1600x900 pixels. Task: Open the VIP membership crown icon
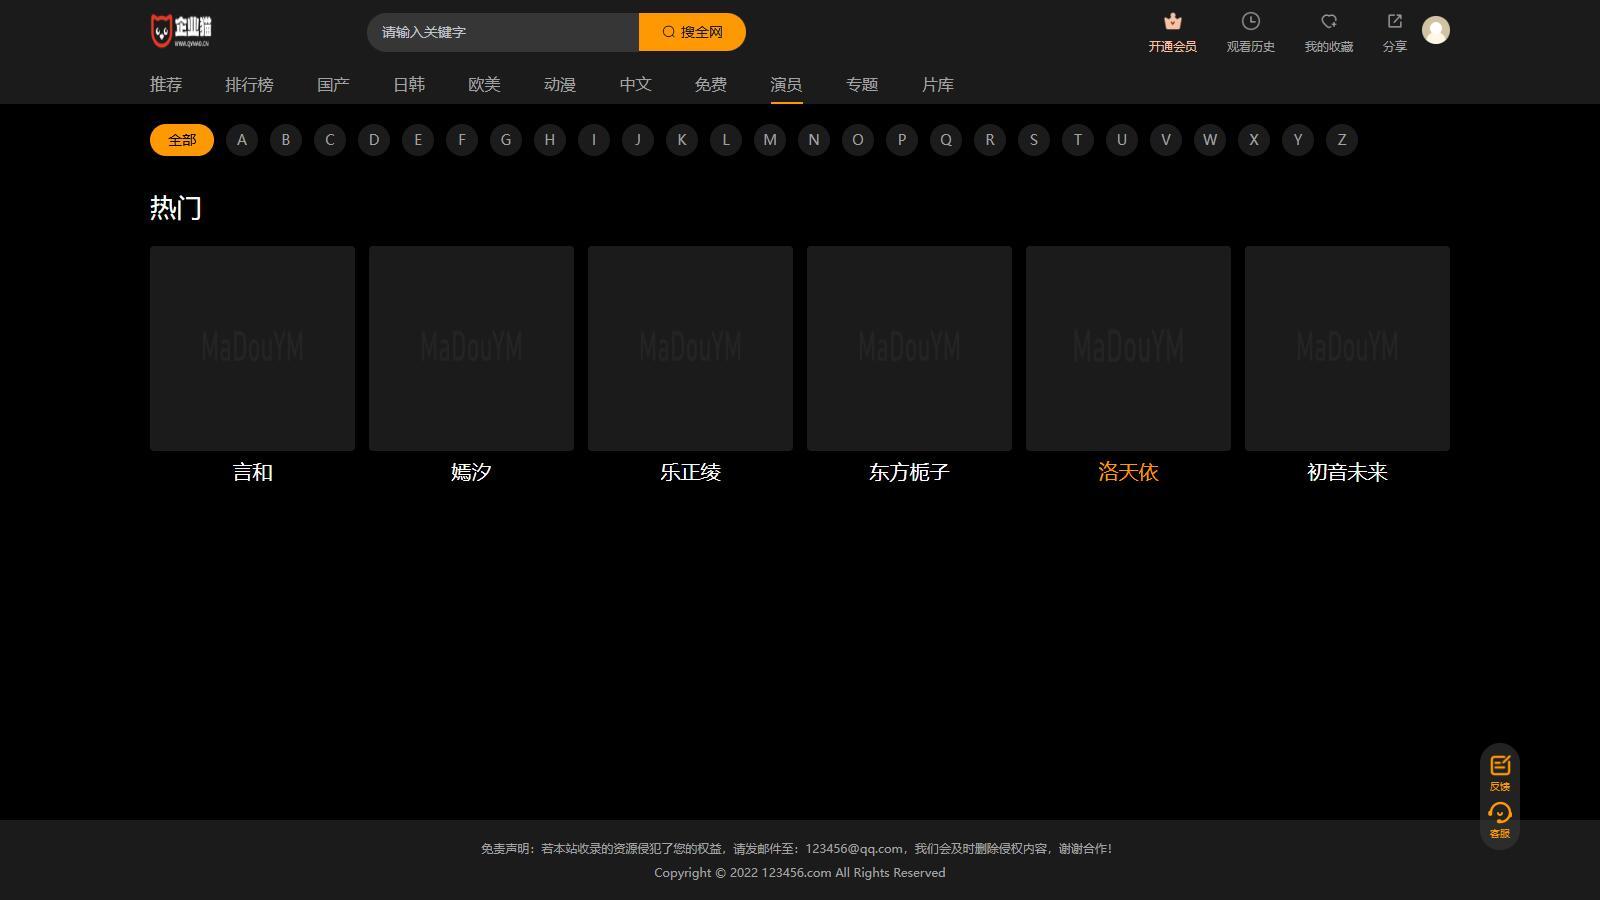(x=1173, y=21)
